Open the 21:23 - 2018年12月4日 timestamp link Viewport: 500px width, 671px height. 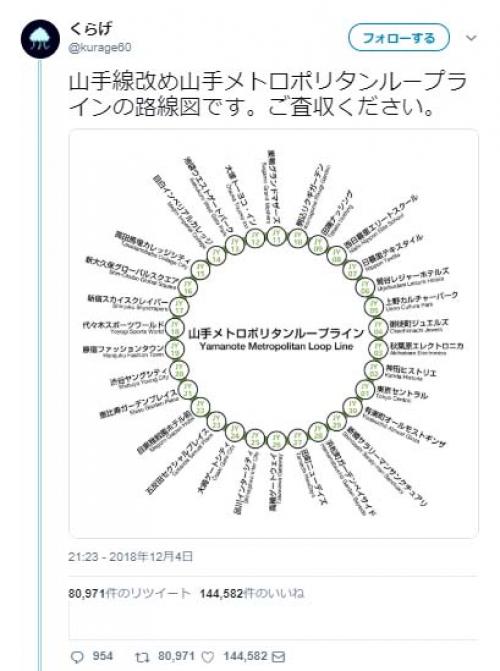point(130,556)
